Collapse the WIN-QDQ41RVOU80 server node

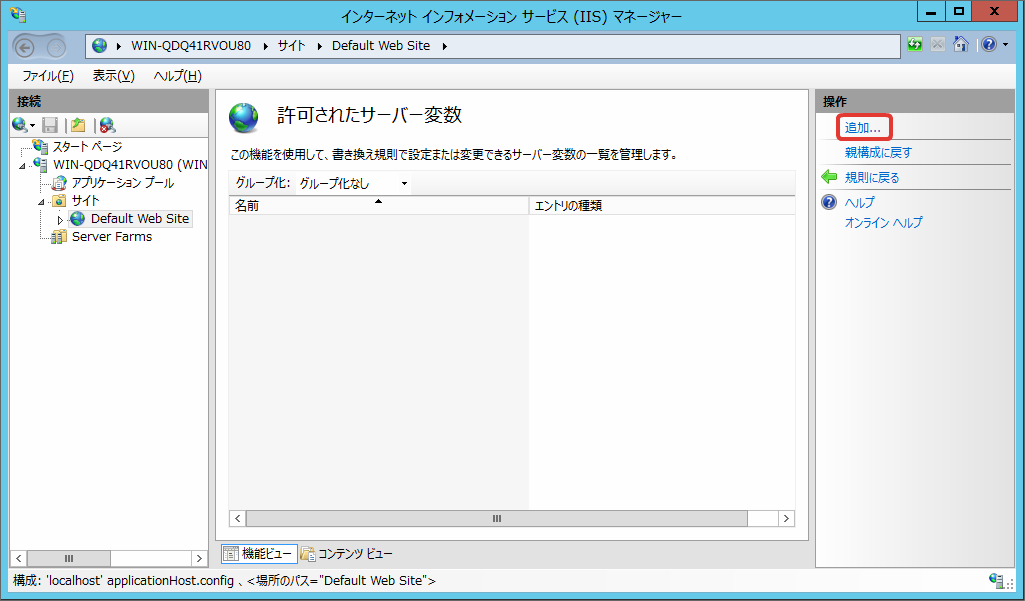[x=23, y=165]
